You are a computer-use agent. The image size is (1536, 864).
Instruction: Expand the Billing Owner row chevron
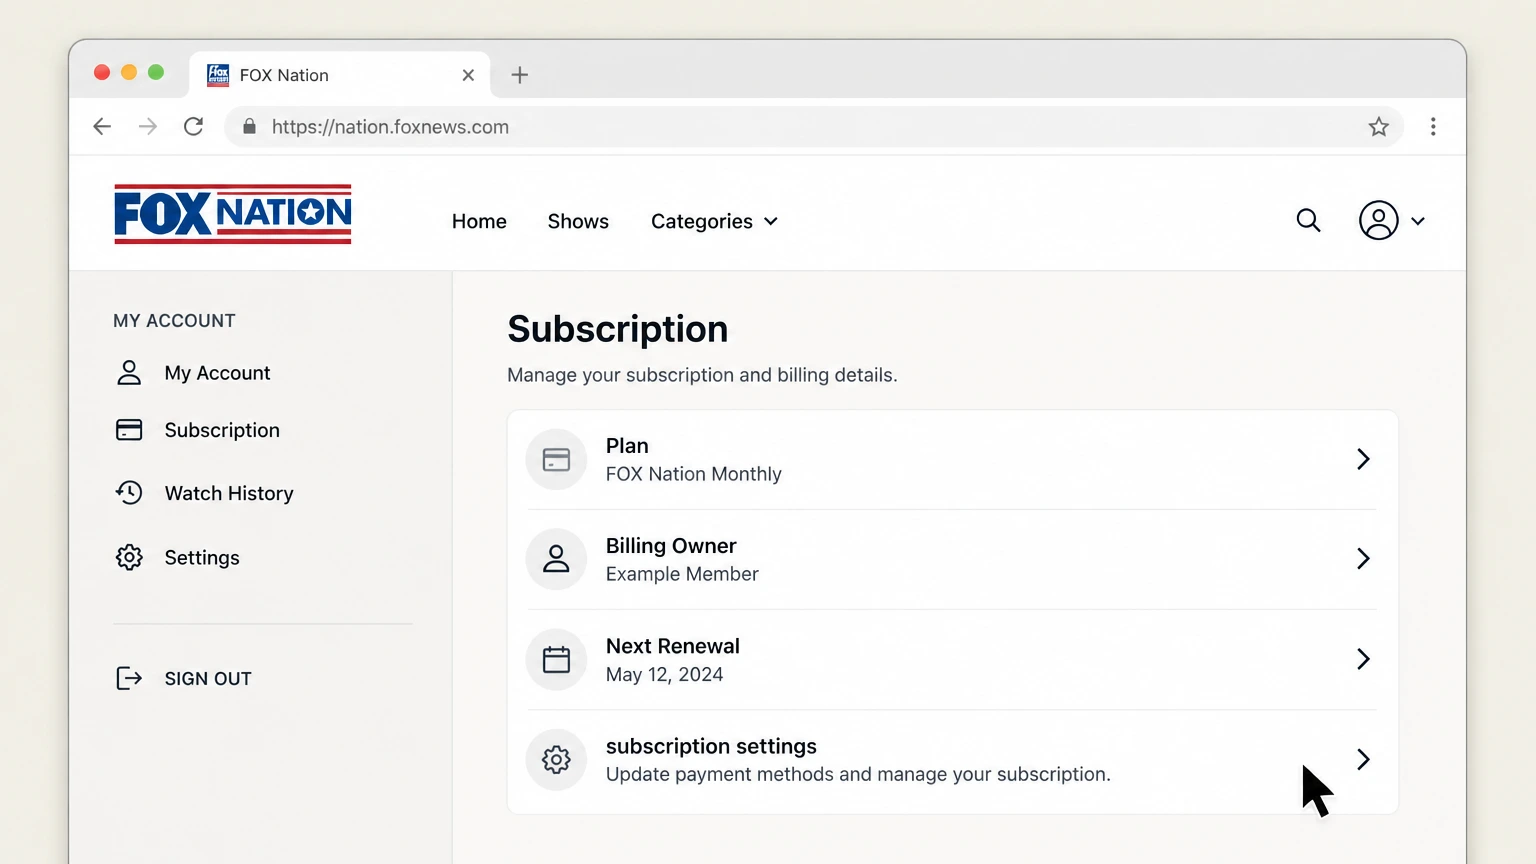(x=1363, y=559)
